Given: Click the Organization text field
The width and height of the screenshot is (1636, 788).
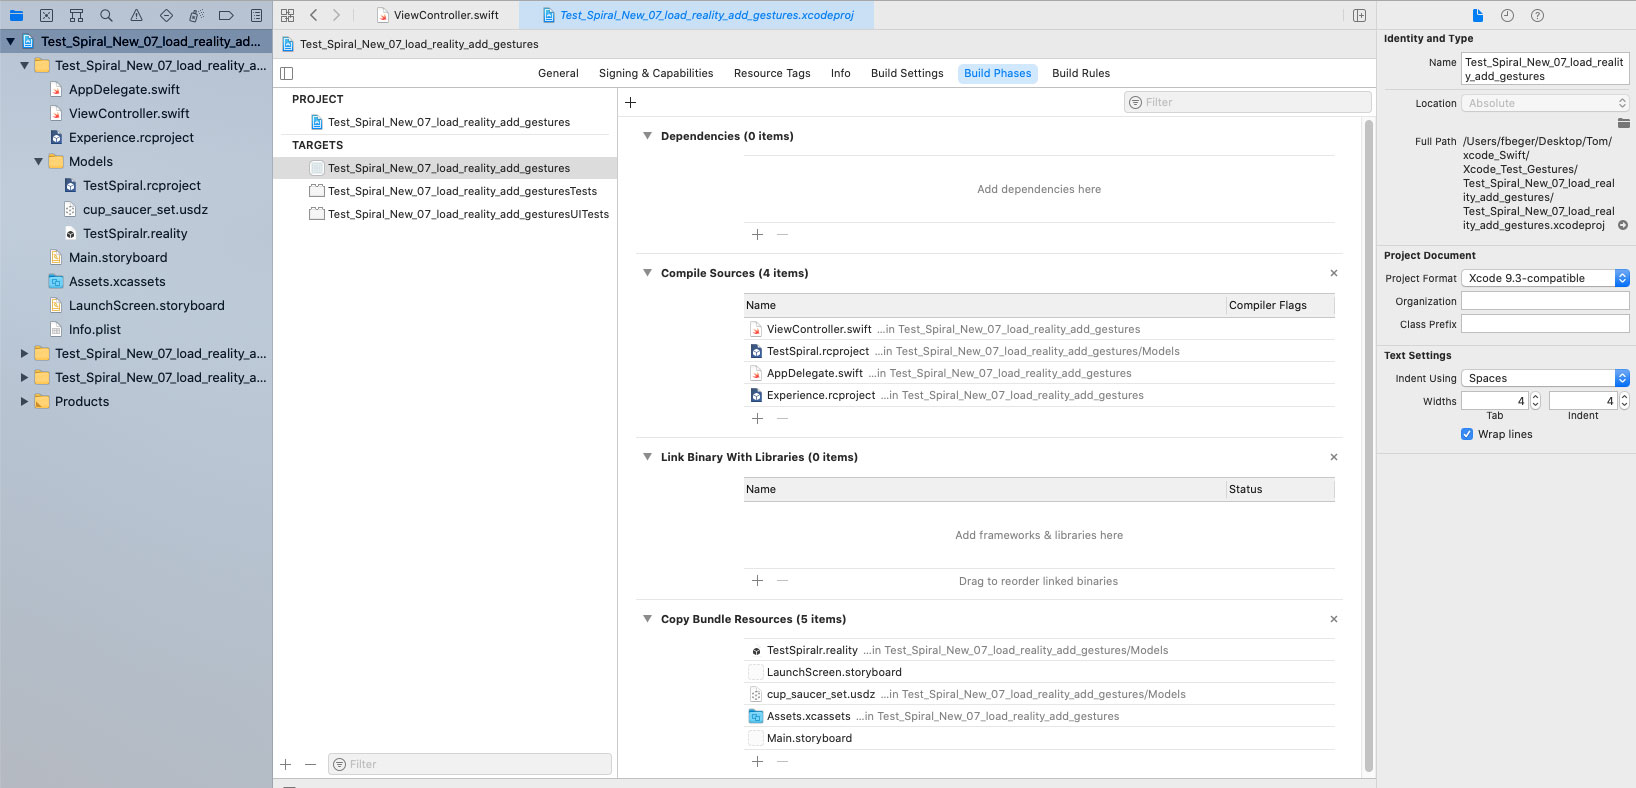Looking at the screenshot, I should click(x=1545, y=301).
